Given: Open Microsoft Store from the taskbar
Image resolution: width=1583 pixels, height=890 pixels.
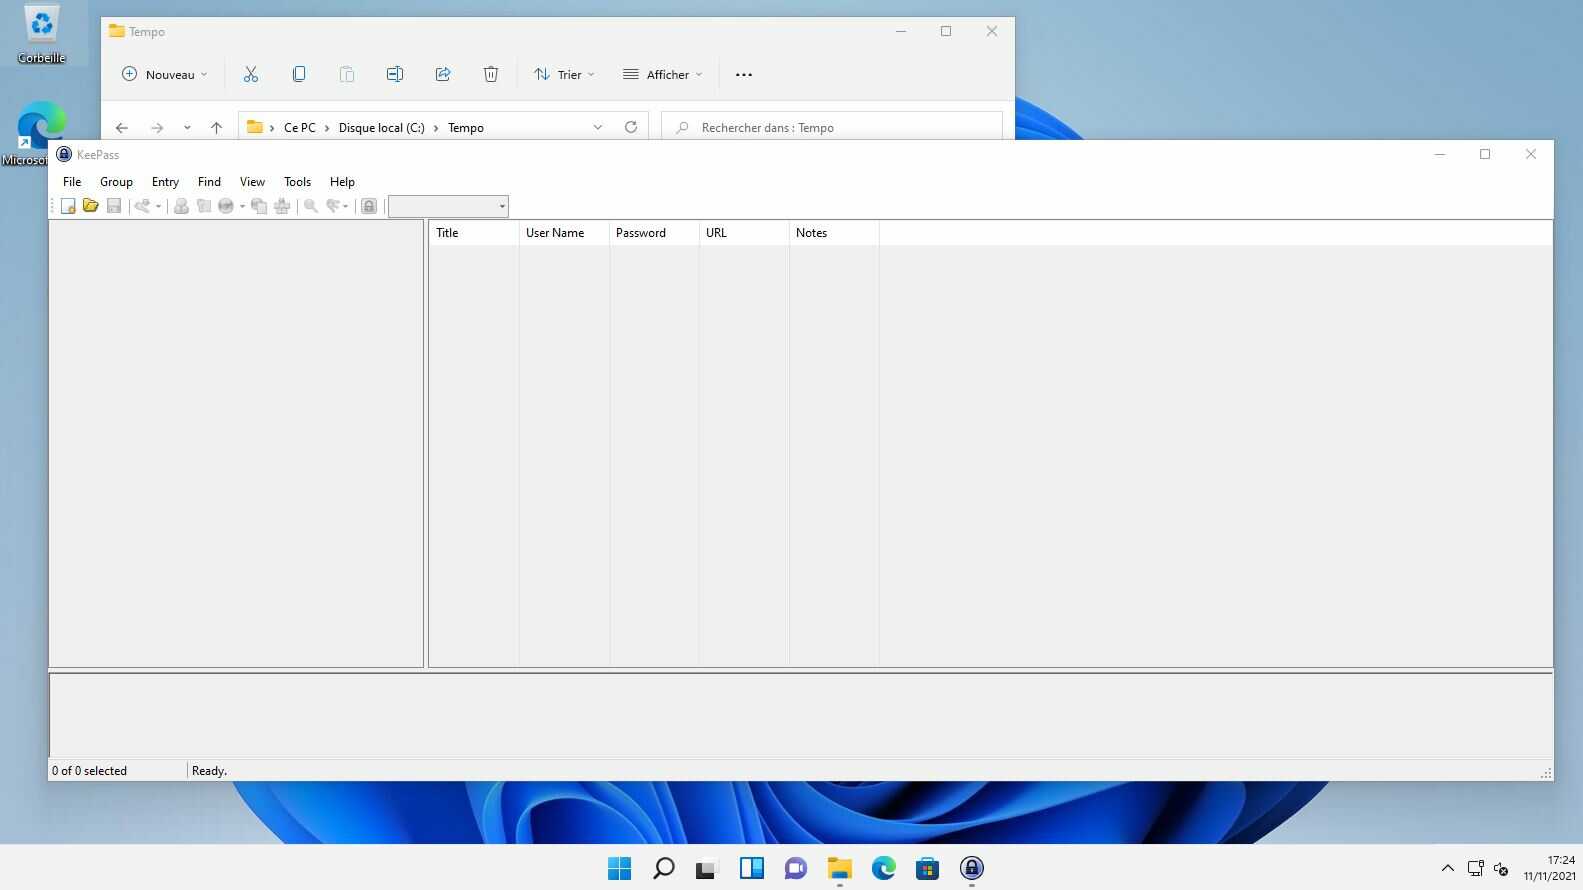Looking at the screenshot, I should [x=928, y=868].
